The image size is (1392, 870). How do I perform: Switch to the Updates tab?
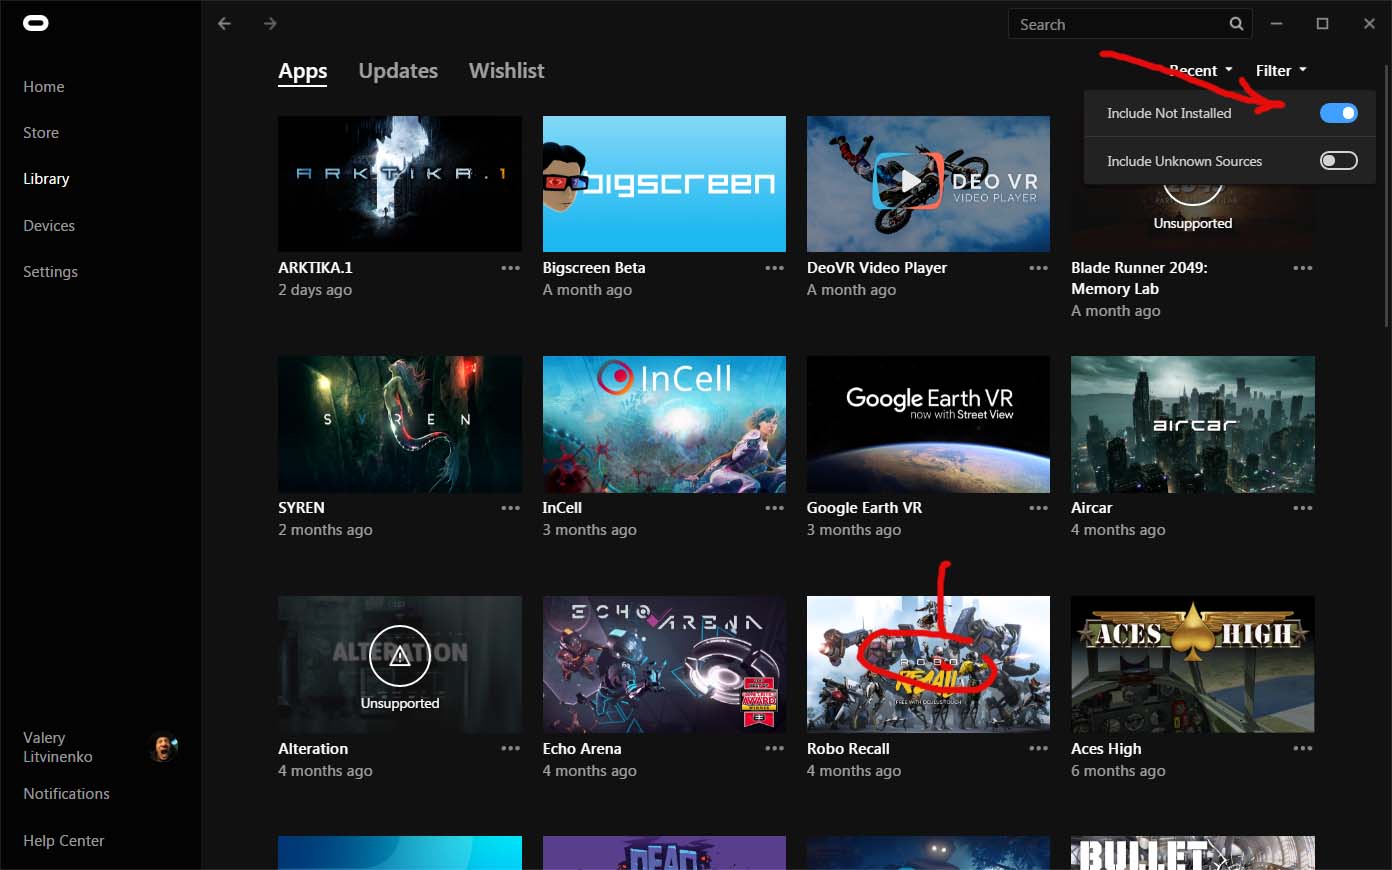tap(398, 71)
